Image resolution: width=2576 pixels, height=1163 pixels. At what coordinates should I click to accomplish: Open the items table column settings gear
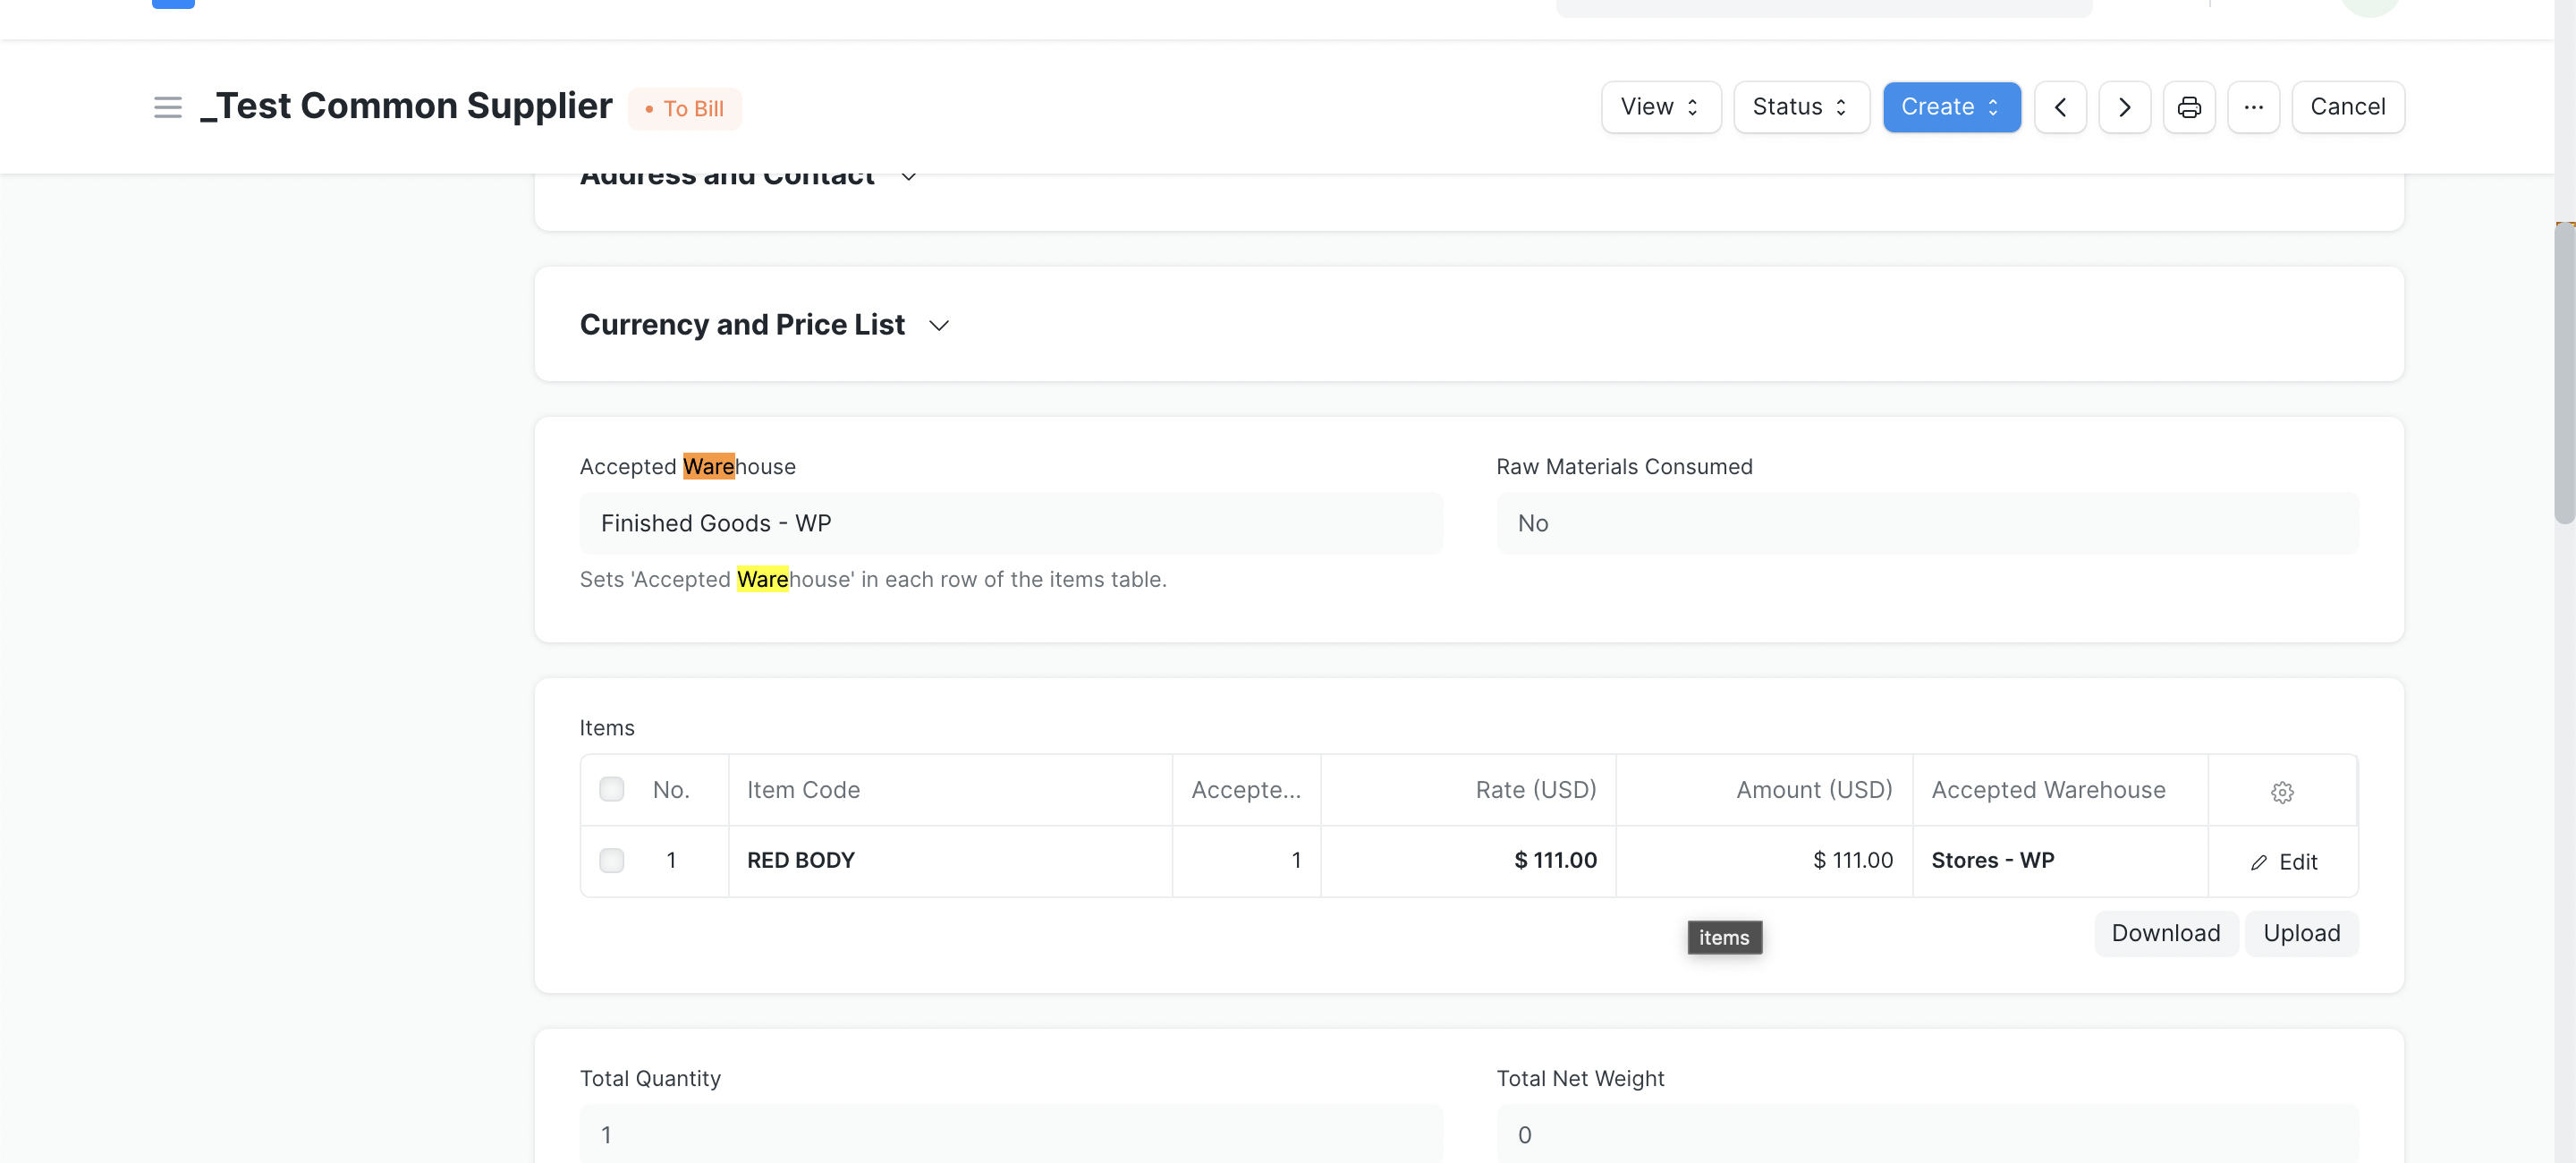[x=2282, y=791]
